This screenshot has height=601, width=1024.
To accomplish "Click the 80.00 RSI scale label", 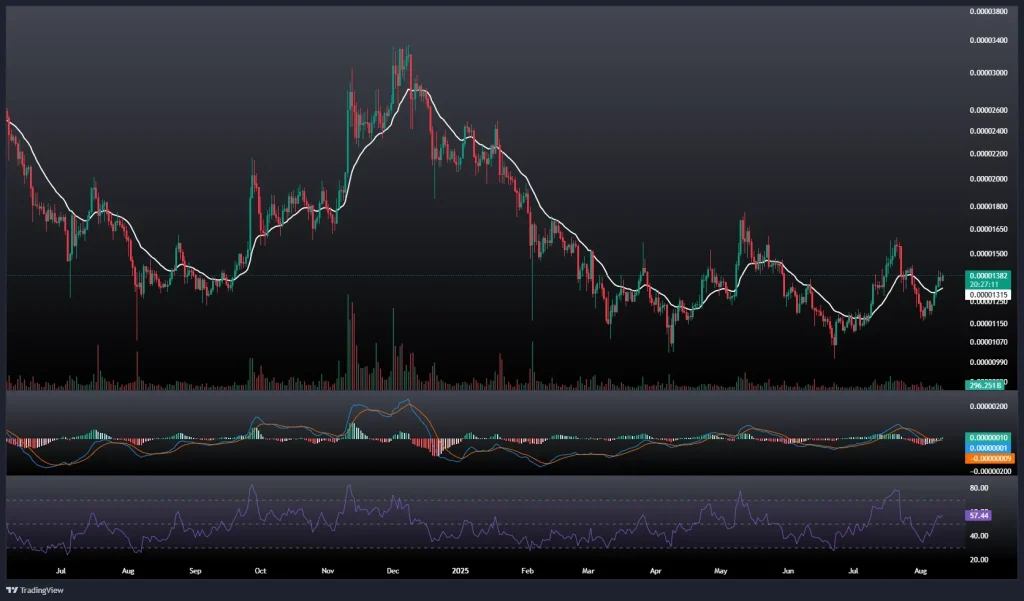I will pyautogui.click(x=978, y=488).
